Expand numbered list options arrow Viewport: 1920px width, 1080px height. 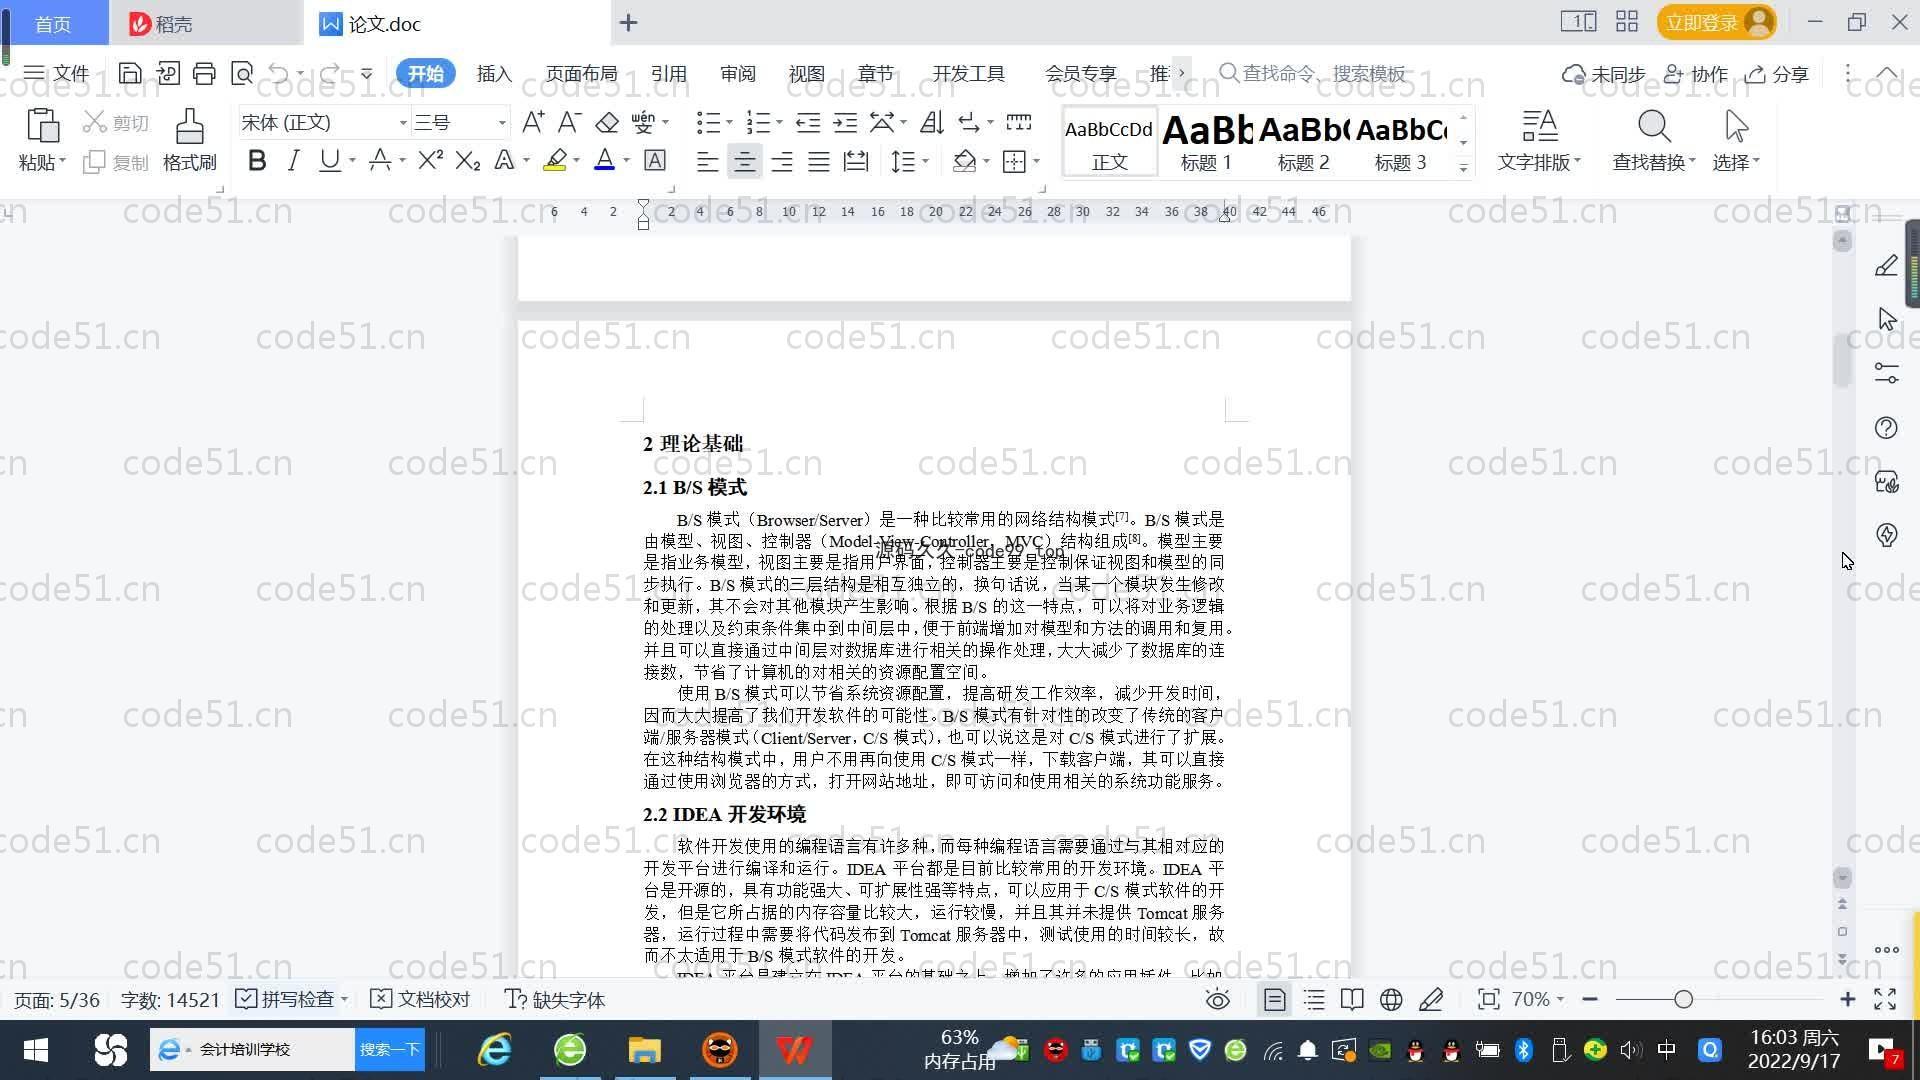click(x=779, y=122)
